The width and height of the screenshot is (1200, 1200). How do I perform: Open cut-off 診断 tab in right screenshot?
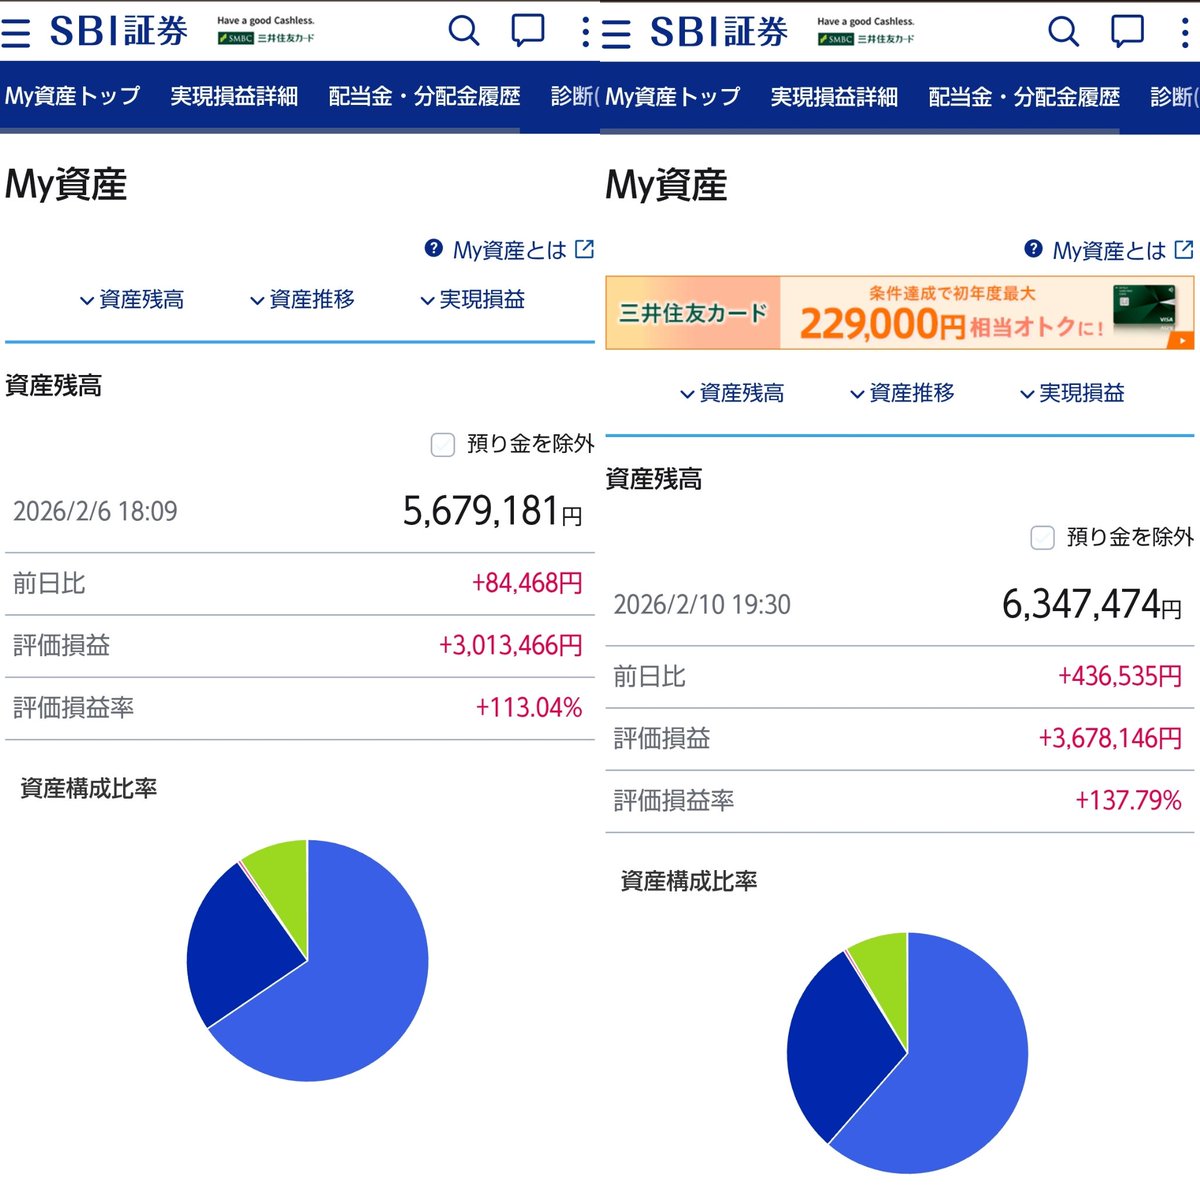[x=1174, y=96]
